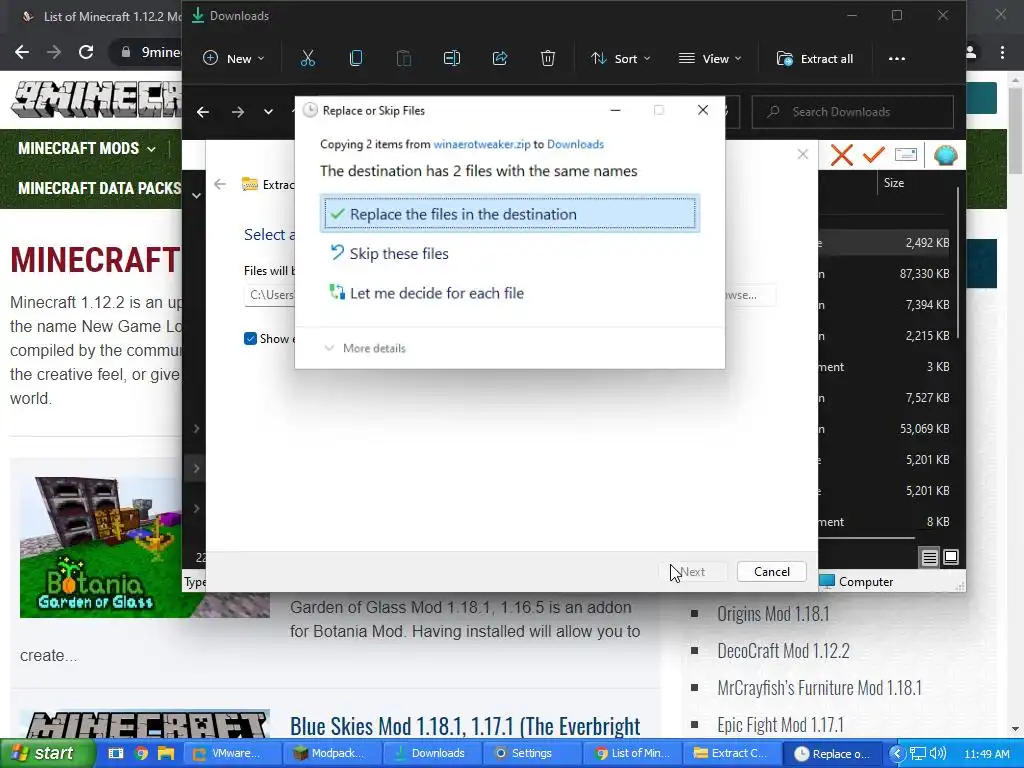Open Minecraft Data Packs menu item
1024x768 pixels.
(99, 188)
